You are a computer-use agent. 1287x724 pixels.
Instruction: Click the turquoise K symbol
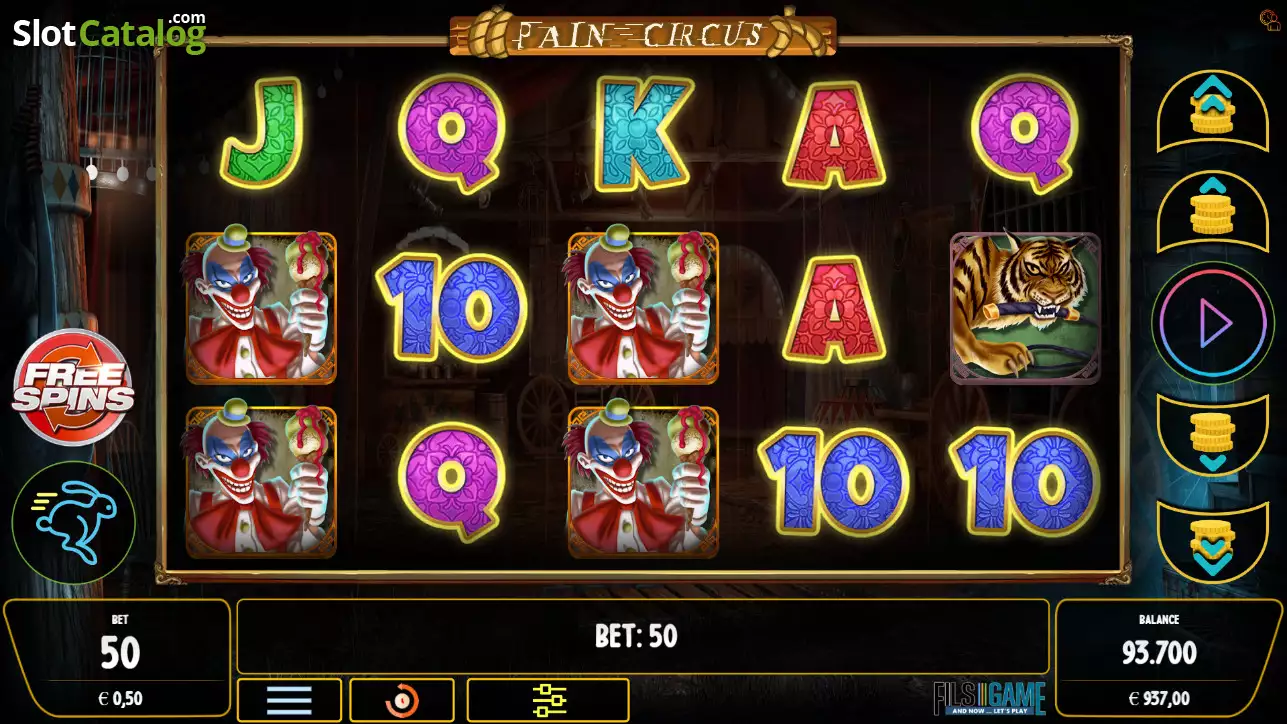pyautogui.click(x=643, y=134)
